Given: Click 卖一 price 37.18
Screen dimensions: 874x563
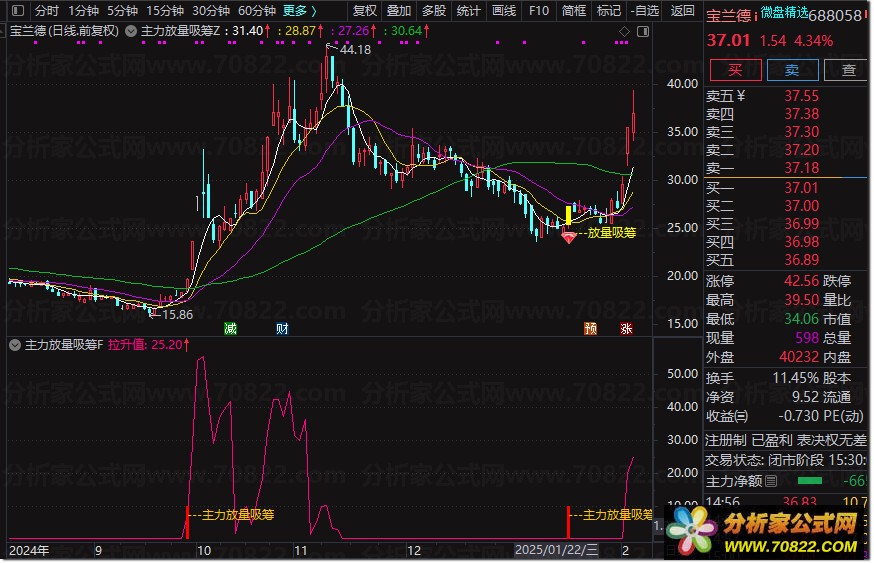Looking at the screenshot, I should click(802, 168).
